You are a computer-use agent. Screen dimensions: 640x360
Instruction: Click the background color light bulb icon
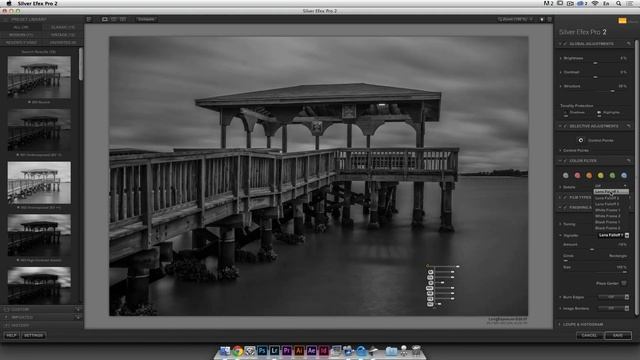(x=542, y=19)
